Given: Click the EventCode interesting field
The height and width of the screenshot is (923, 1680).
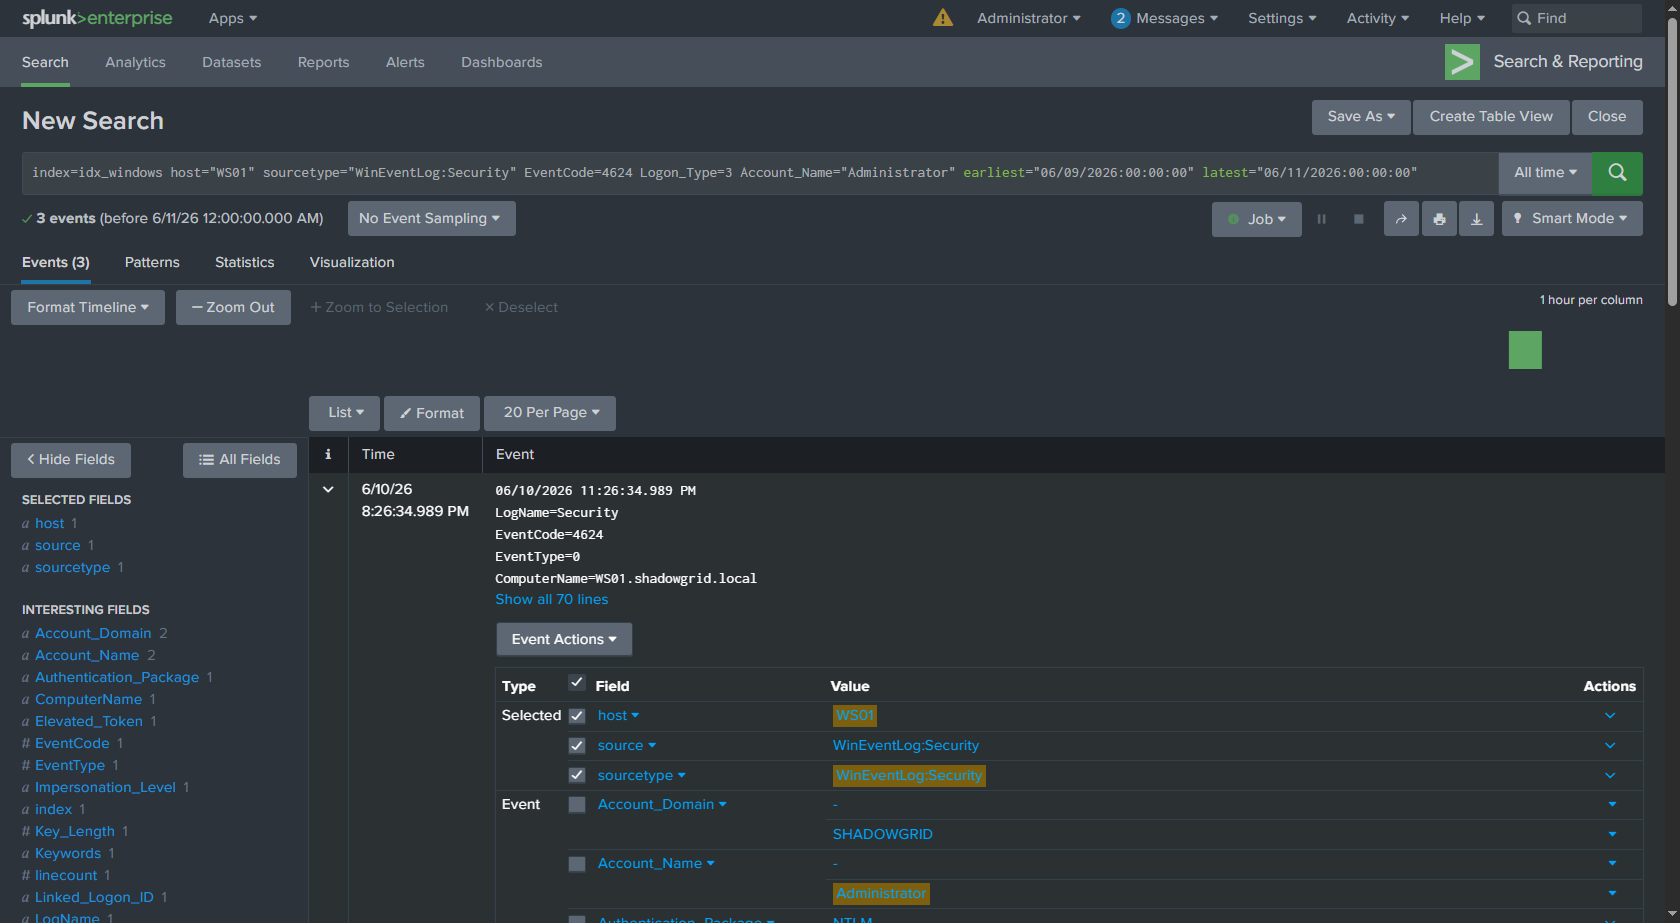Looking at the screenshot, I should pyautogui.click(x=72, y=744).
